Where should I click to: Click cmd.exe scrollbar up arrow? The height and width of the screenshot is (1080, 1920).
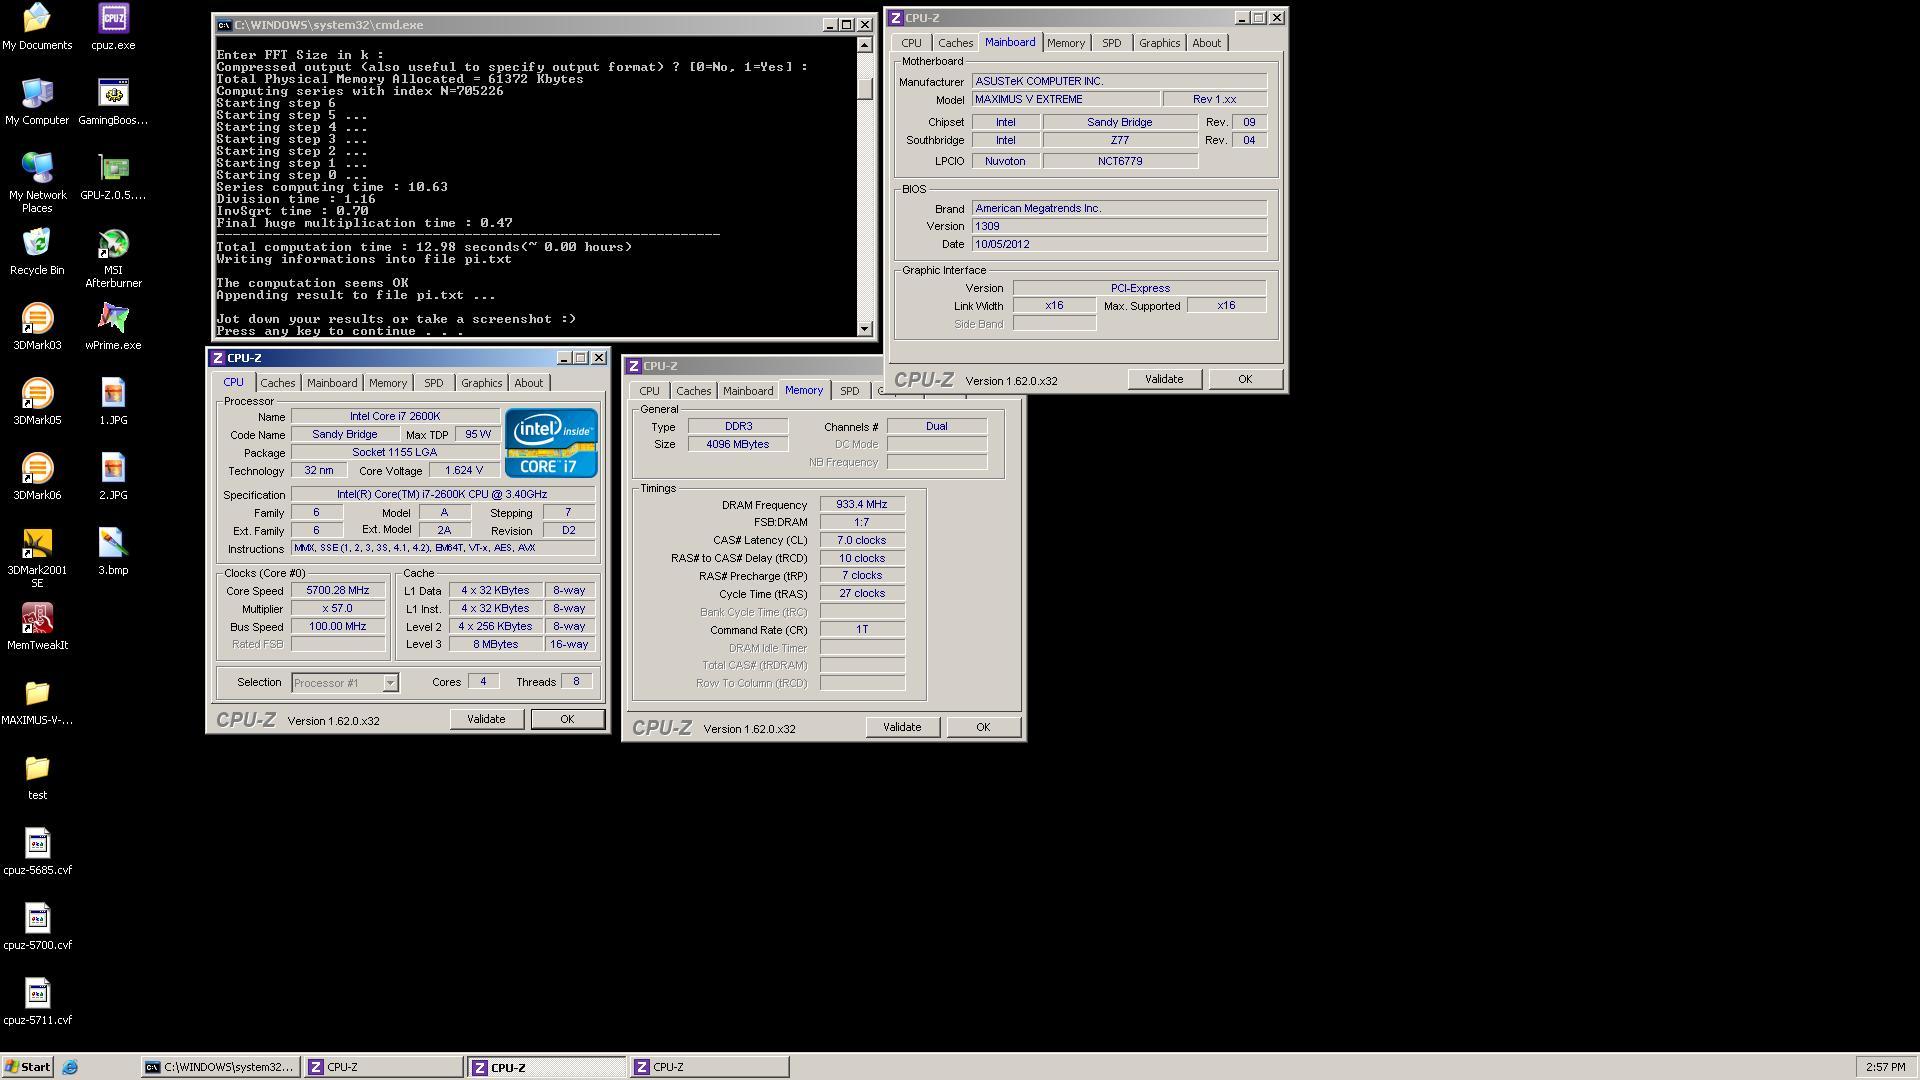click(865, 45)
